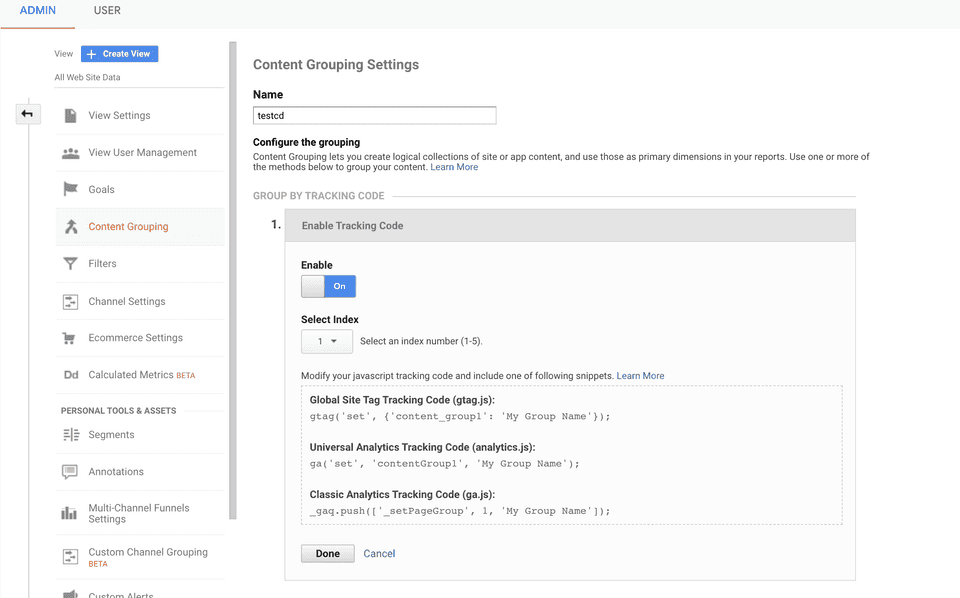Image resolution: width=960 pixels, height=598 pixels.
Task: Click the back arrow button
Action: tap(27, 114)
